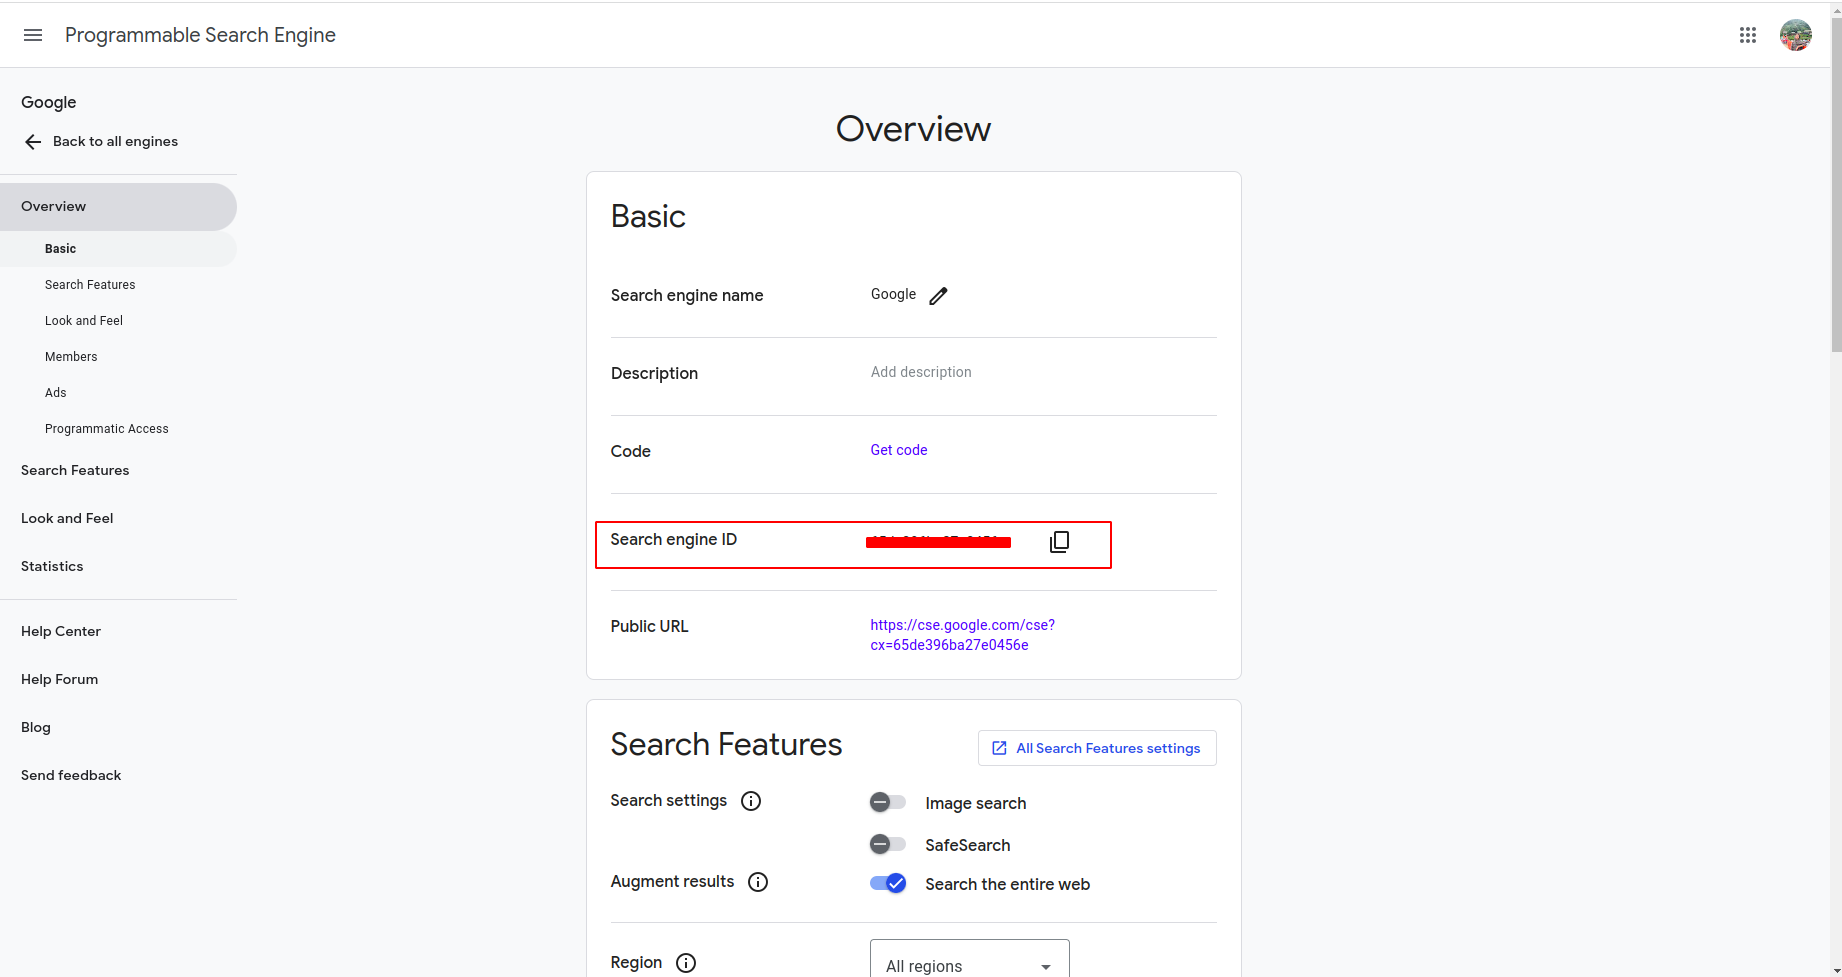
Task: Click the Region info icon
Action: (x=686, y=963)
